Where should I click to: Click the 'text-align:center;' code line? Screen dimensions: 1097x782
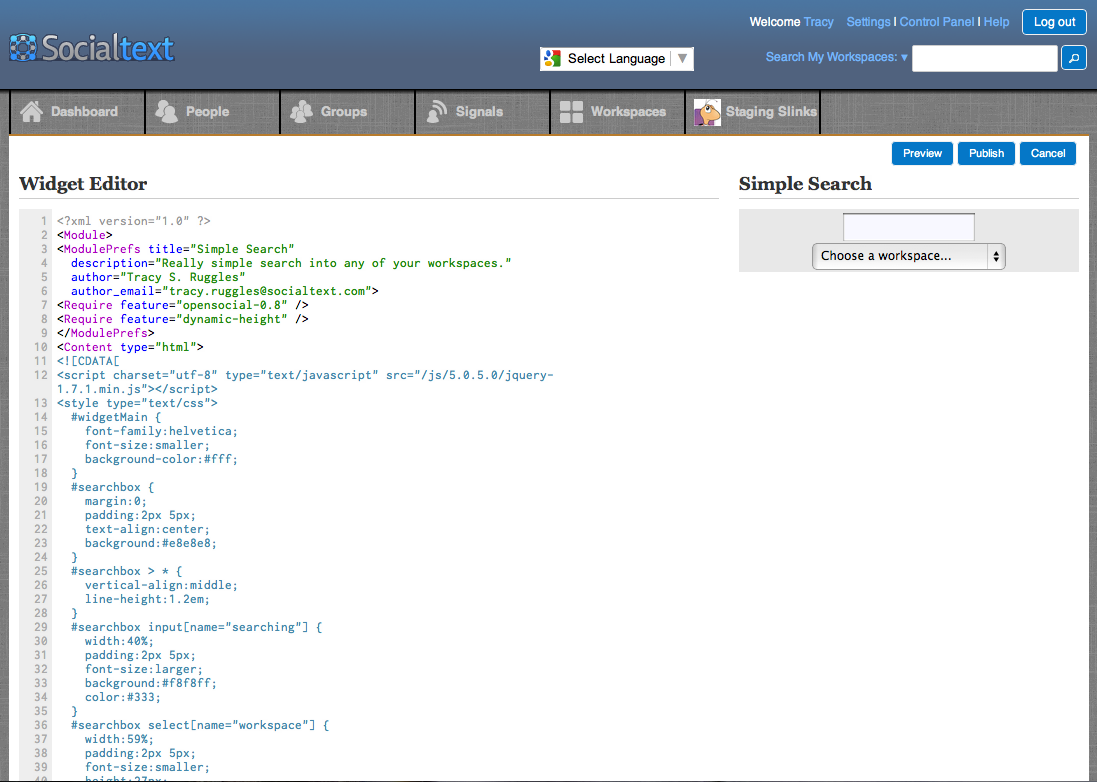click(147, 529)
